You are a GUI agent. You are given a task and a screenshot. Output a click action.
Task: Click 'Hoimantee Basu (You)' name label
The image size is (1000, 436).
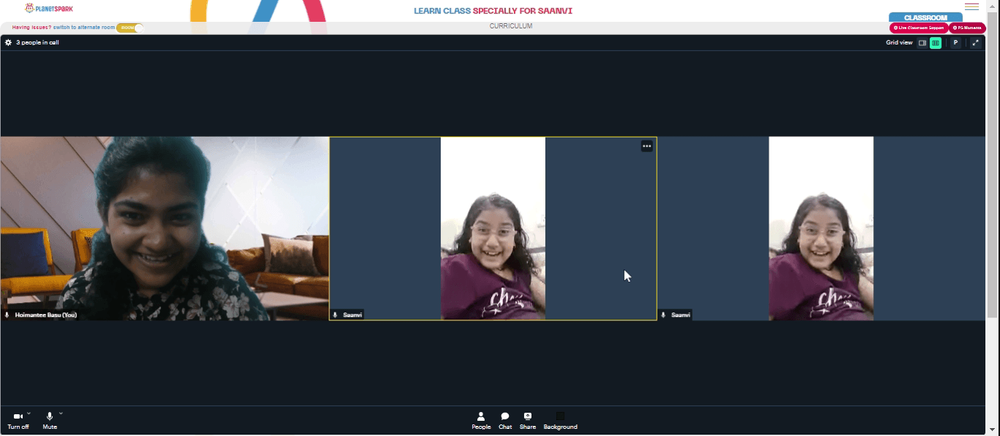tap(46, 315)
